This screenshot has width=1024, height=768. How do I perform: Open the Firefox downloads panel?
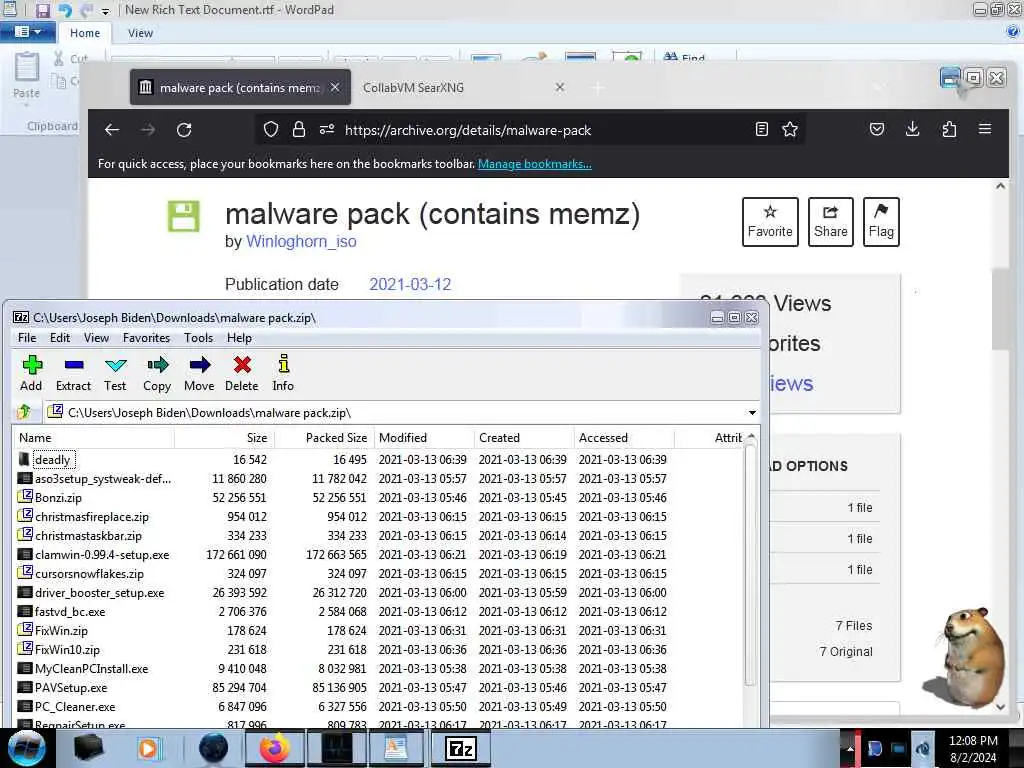pos(913,129)
